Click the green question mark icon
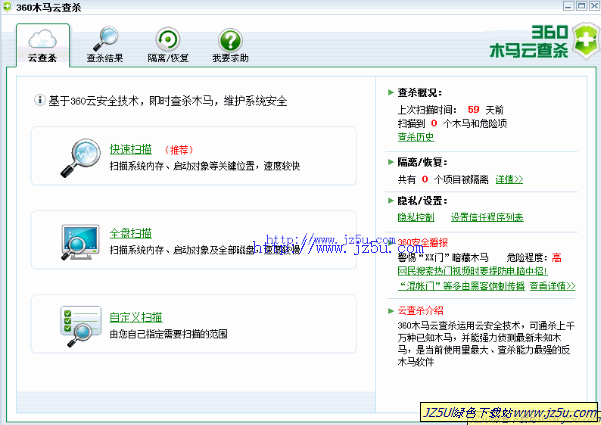Image resolution: width=601 pixels, height=425 pixels. tap(230, 39)
